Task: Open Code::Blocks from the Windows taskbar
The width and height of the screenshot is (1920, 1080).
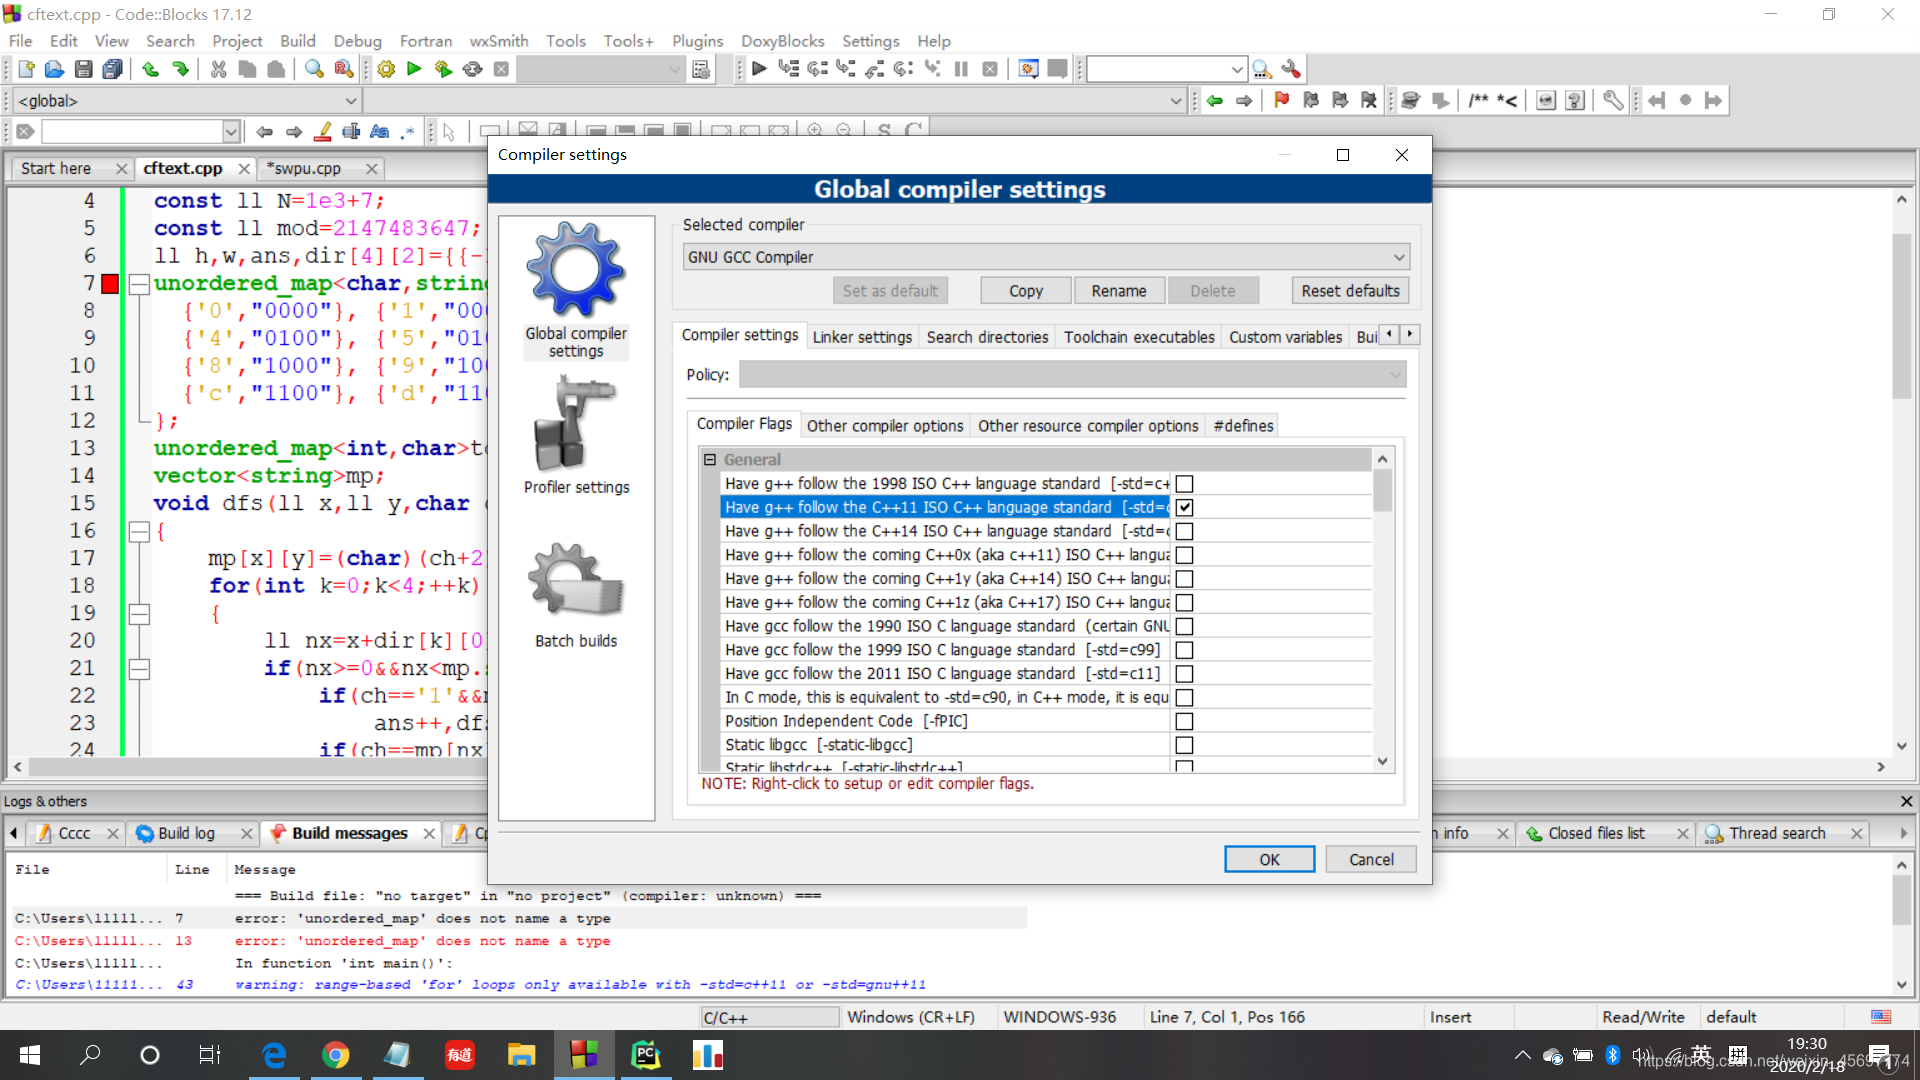Action: click(584, 1055)
